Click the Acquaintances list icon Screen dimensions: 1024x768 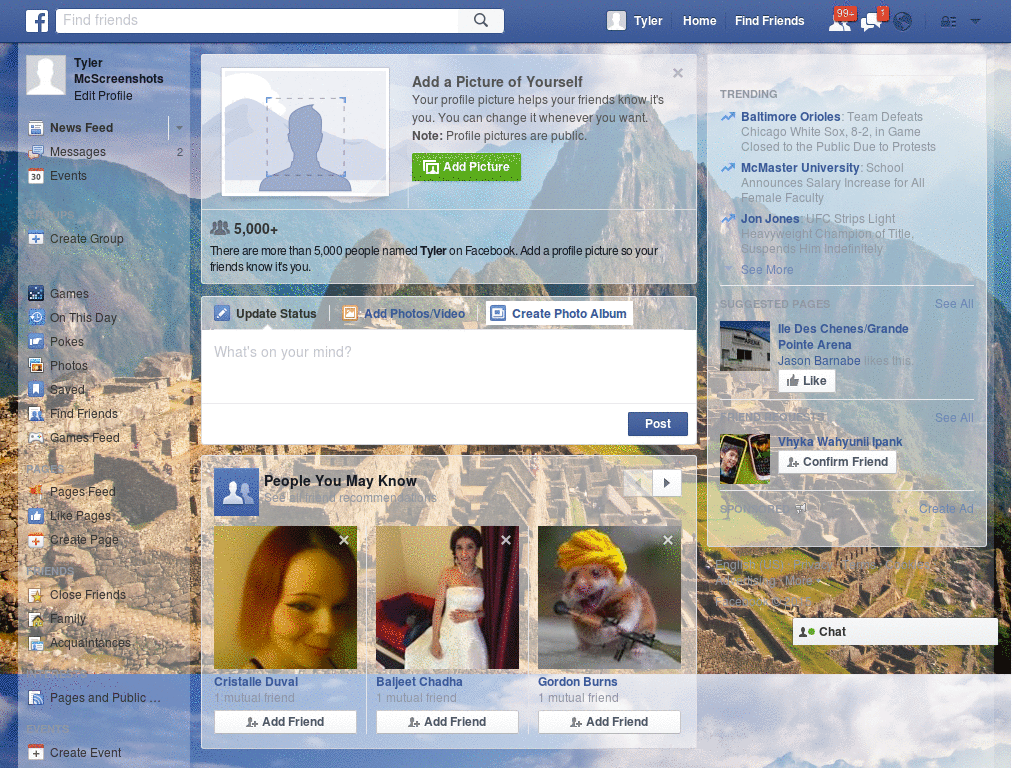36,643
